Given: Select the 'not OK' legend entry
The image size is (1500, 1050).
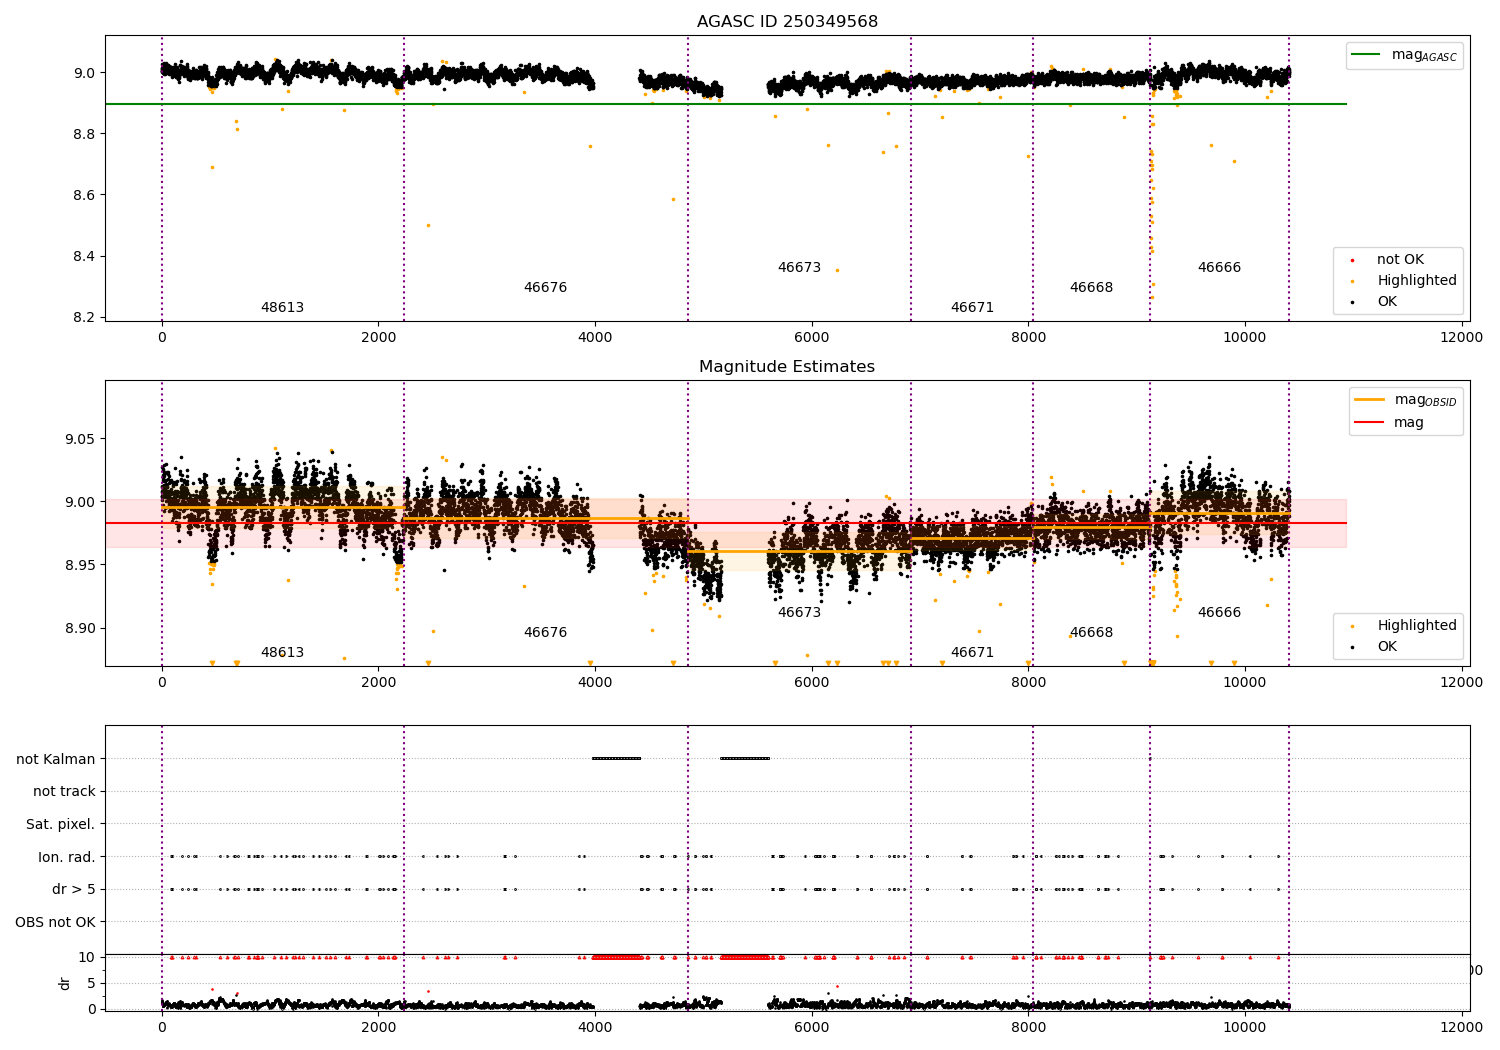Looking at the screenshot, I should 1400,260.
